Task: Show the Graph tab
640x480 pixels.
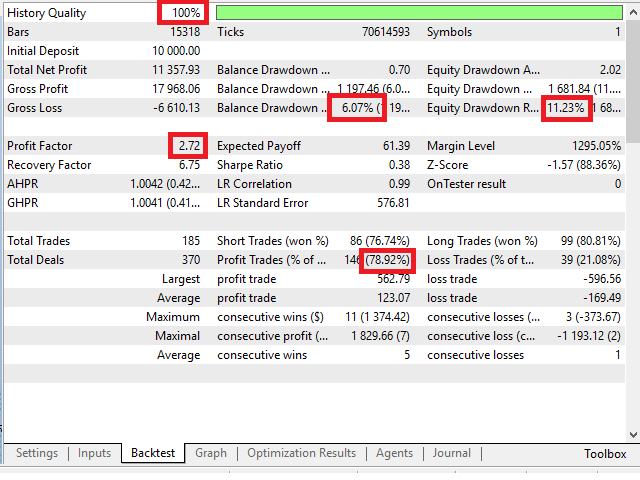Action: point(211,453)
